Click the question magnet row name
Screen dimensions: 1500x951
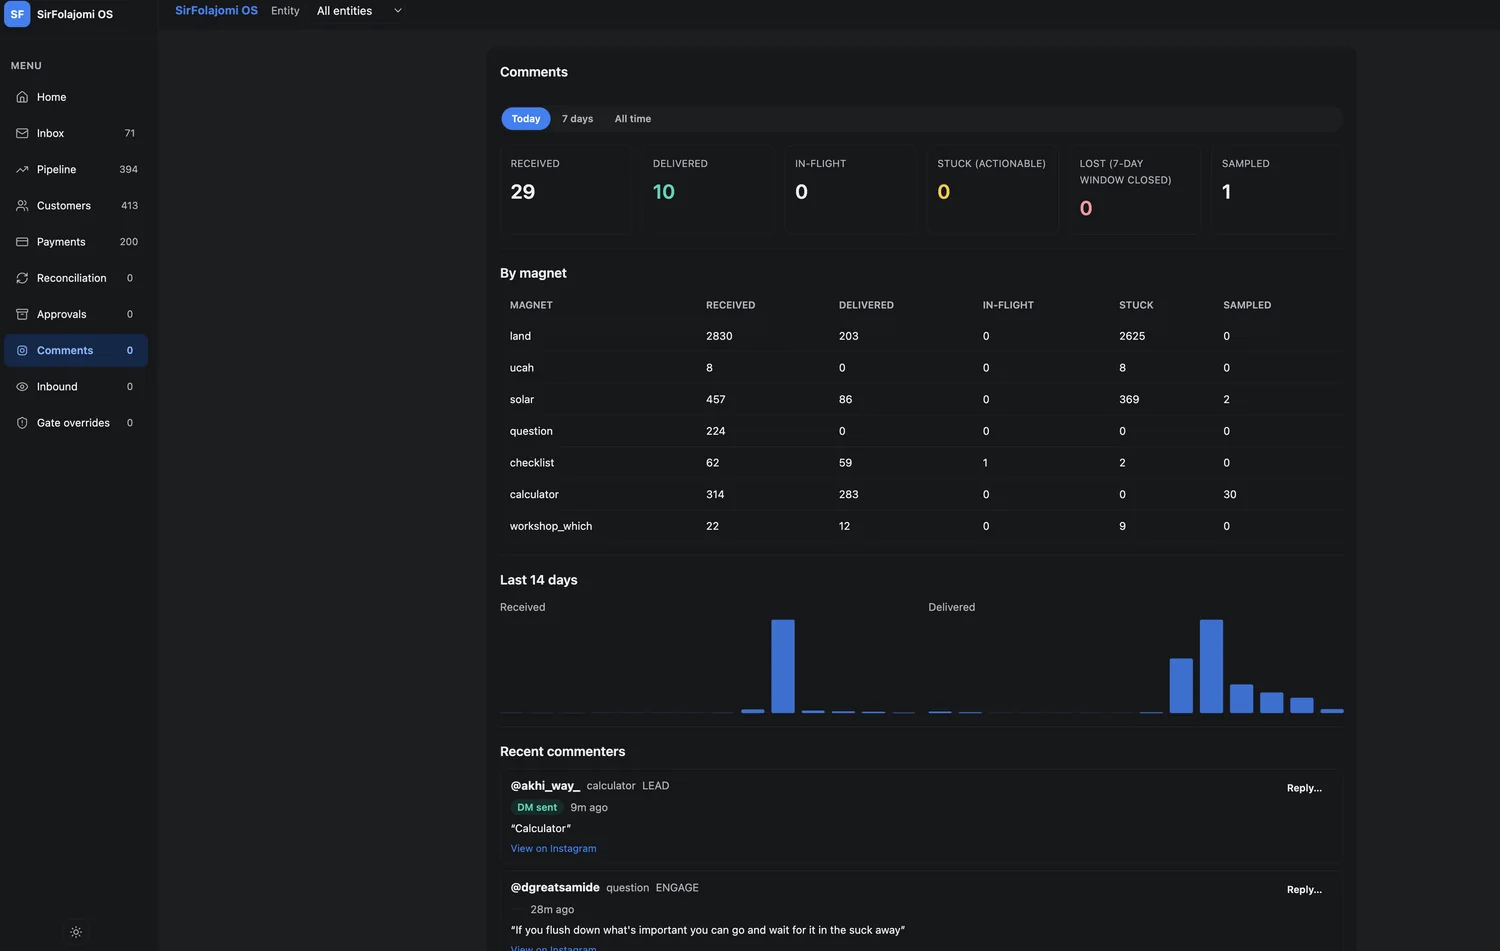pos(531,431)
